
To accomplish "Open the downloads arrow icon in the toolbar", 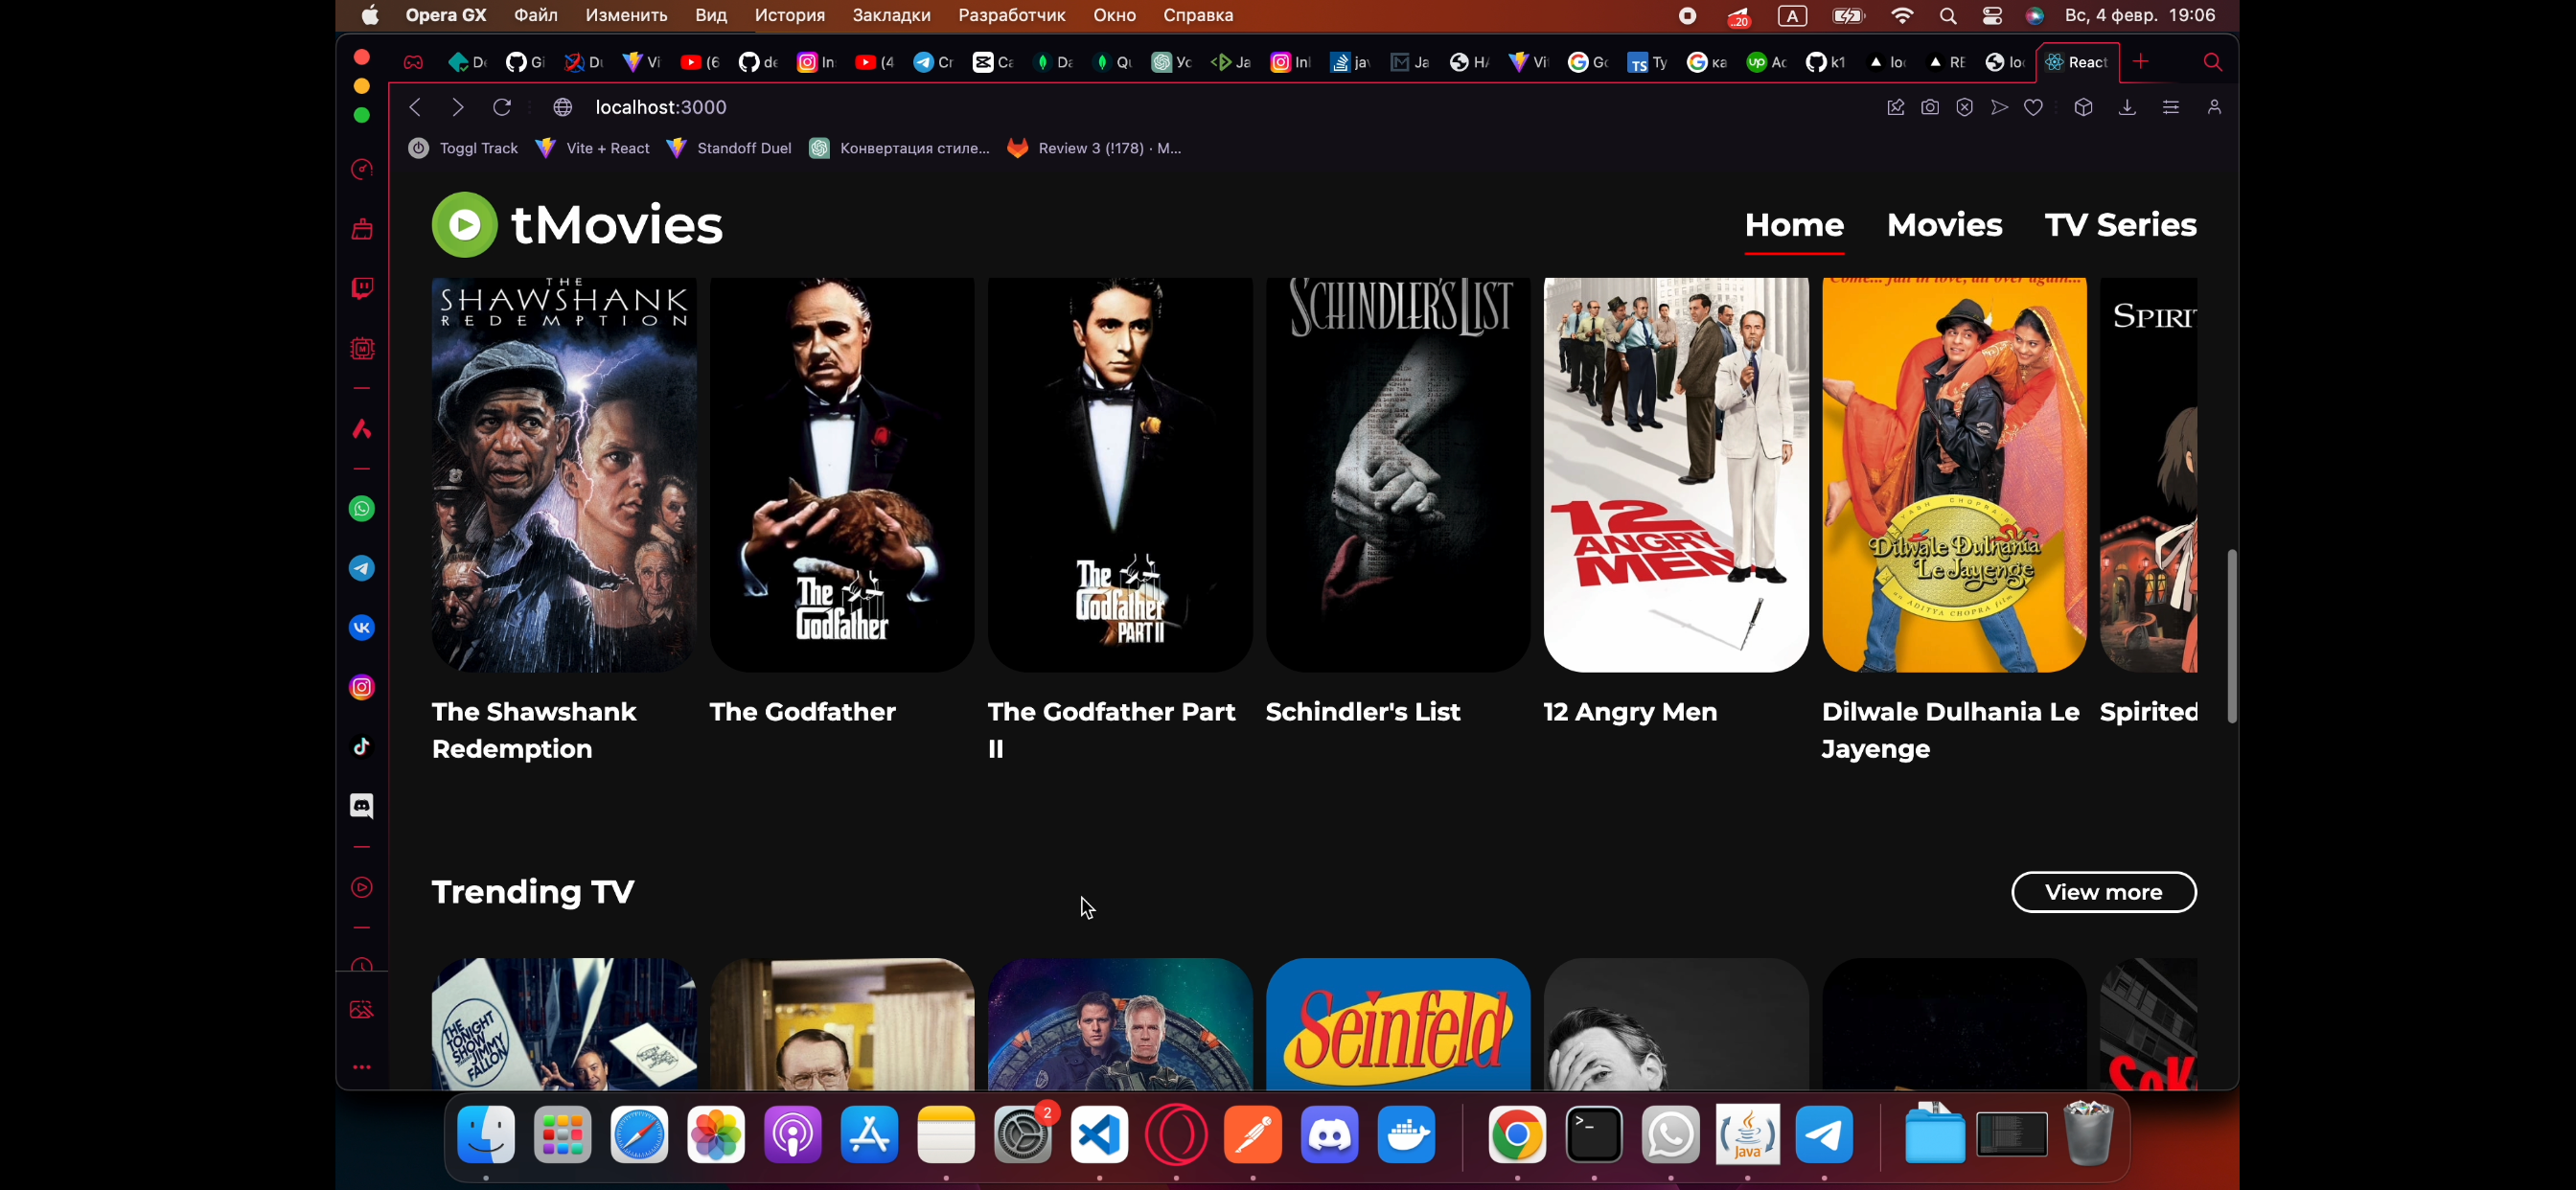I will pyautogui.click(x=2127, y=107).
